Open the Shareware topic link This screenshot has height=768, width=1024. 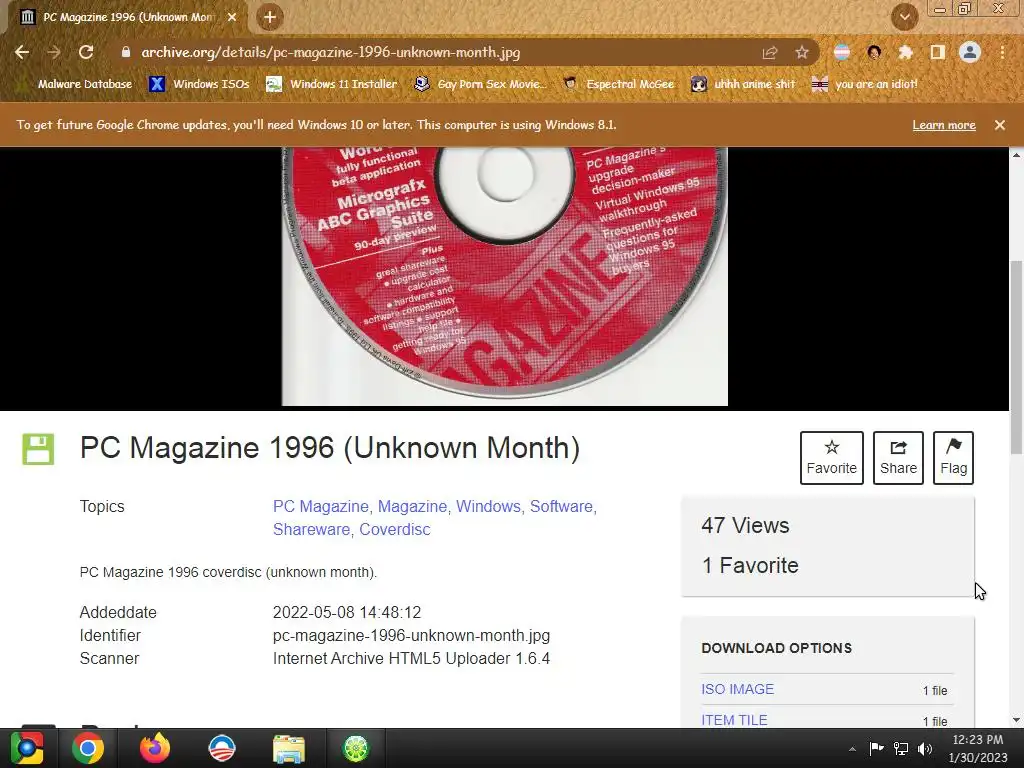[x=312, y=530]
